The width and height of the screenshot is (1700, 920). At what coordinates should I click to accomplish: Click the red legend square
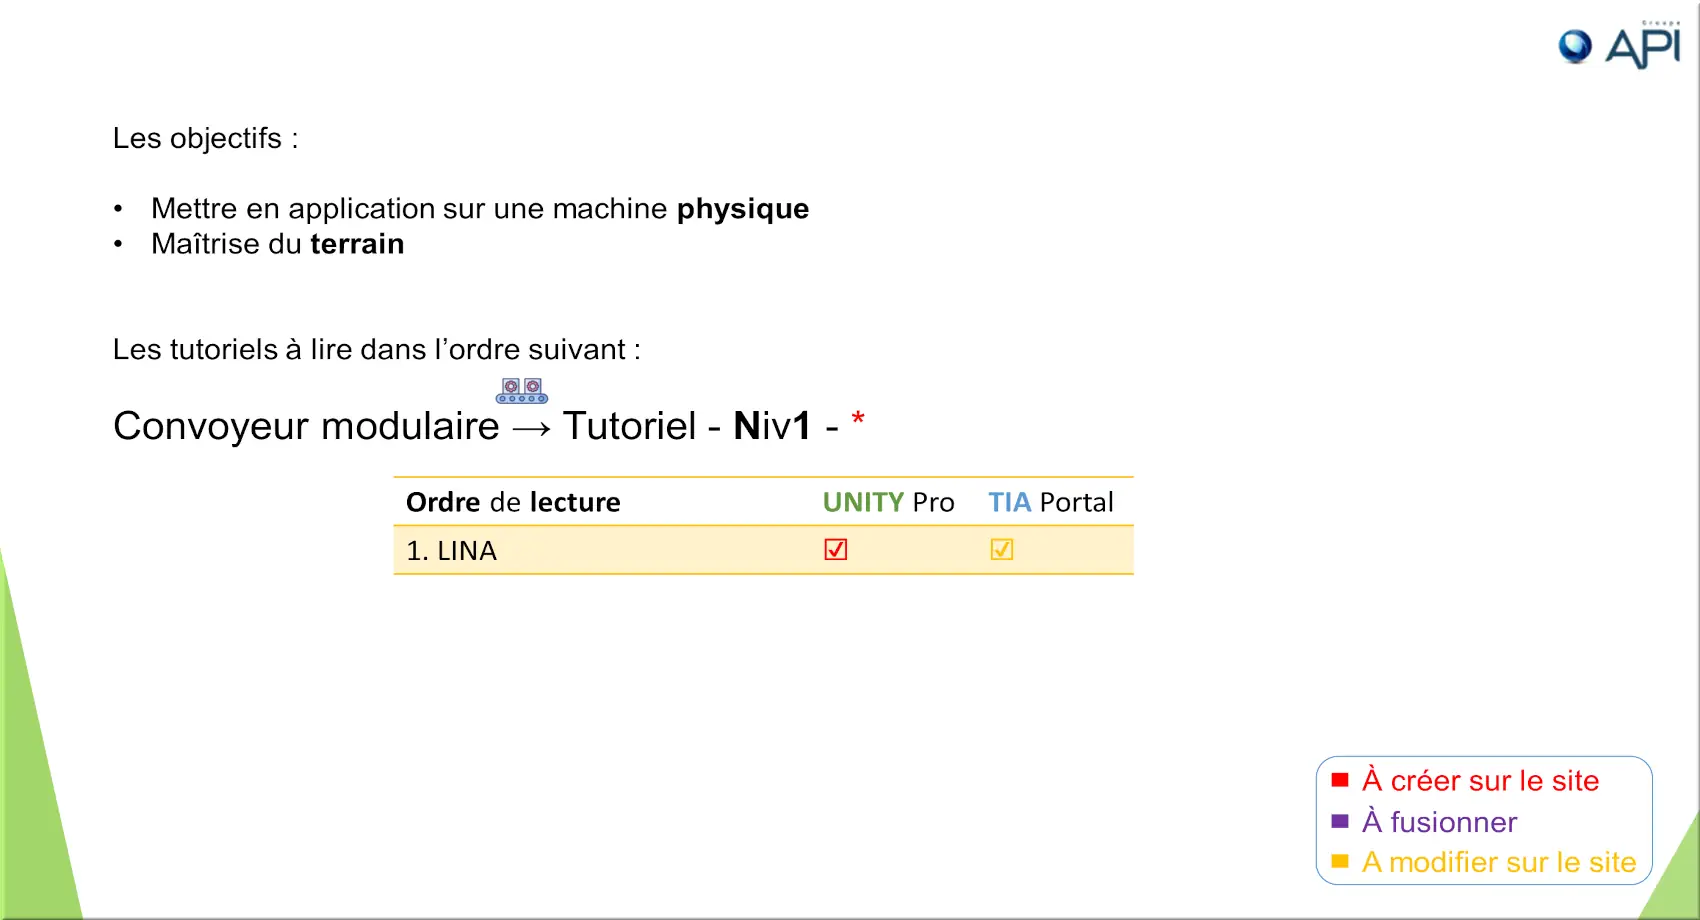point(1340,780)
